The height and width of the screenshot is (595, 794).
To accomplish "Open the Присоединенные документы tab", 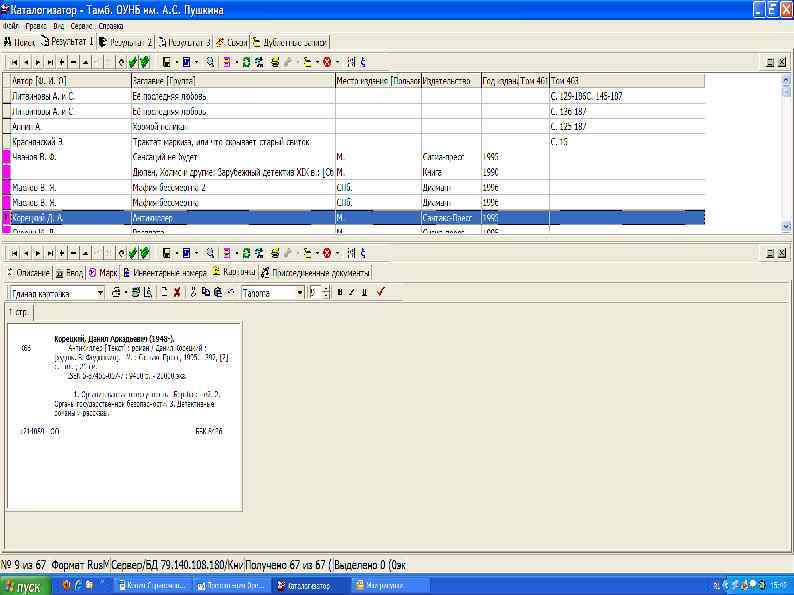I will [x=315, y=273].
